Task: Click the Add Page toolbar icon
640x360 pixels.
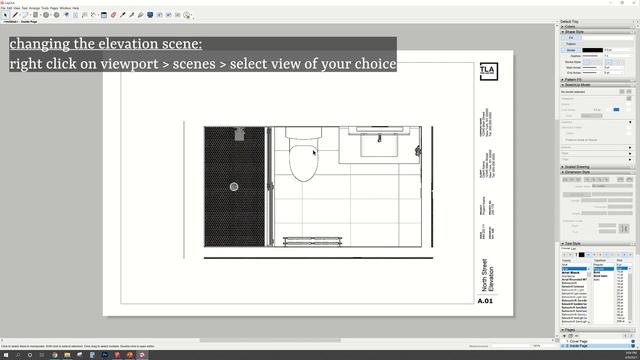Action: (x=159, y=15)
